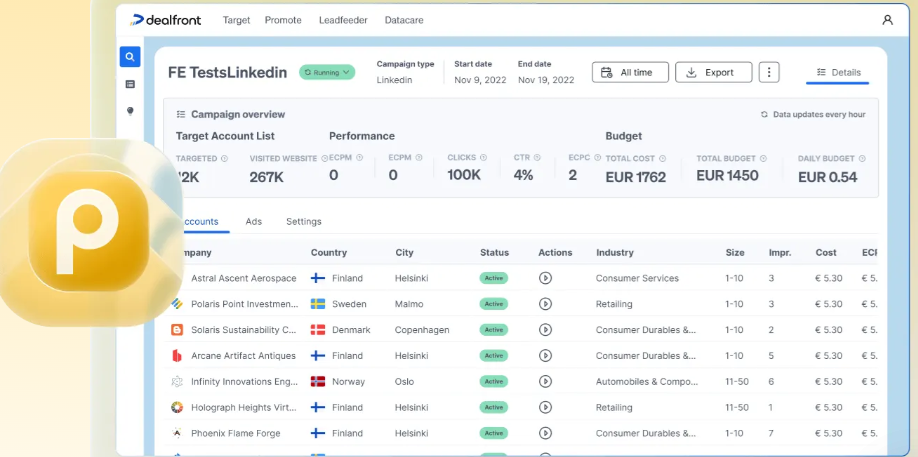918x457 pixels.
Task: Click the Malmo city cell
Action: 409,304
